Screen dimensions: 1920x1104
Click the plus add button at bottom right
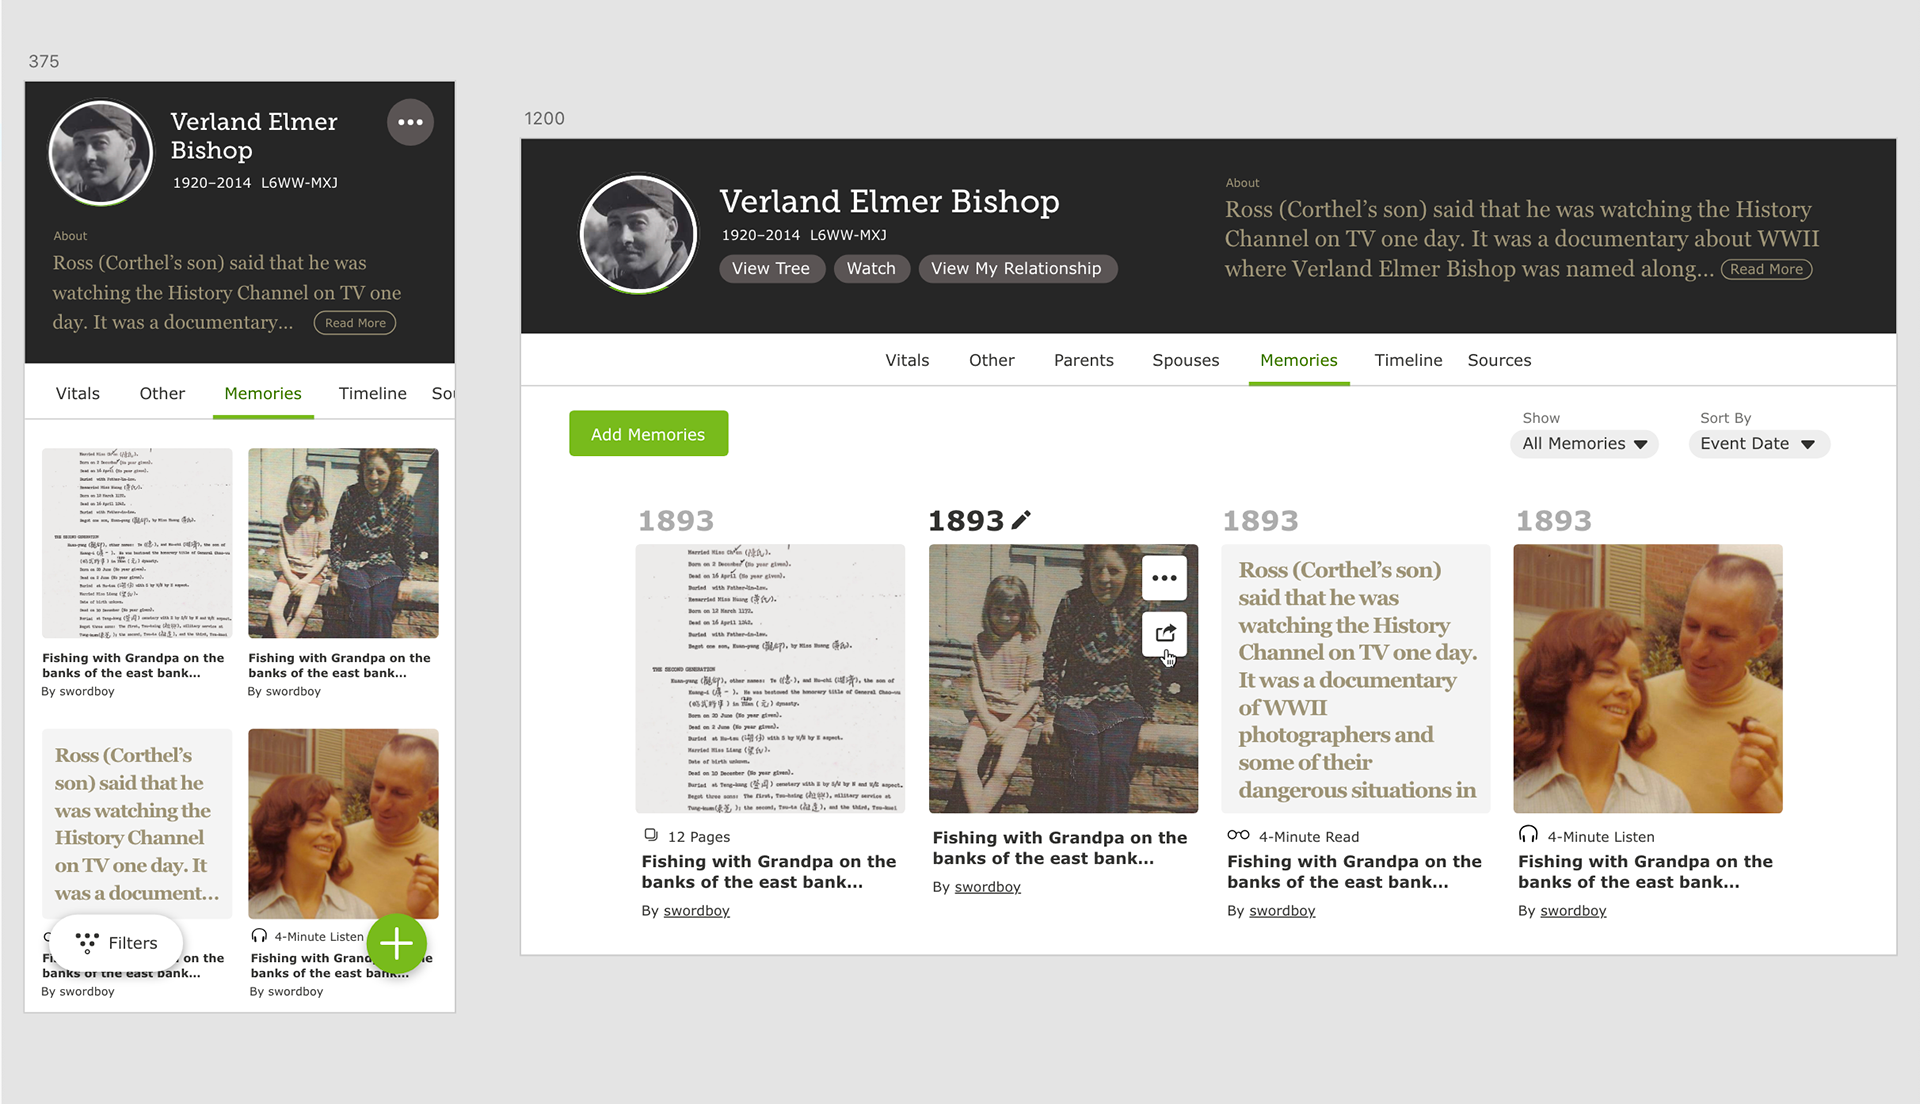coord(398,943)
